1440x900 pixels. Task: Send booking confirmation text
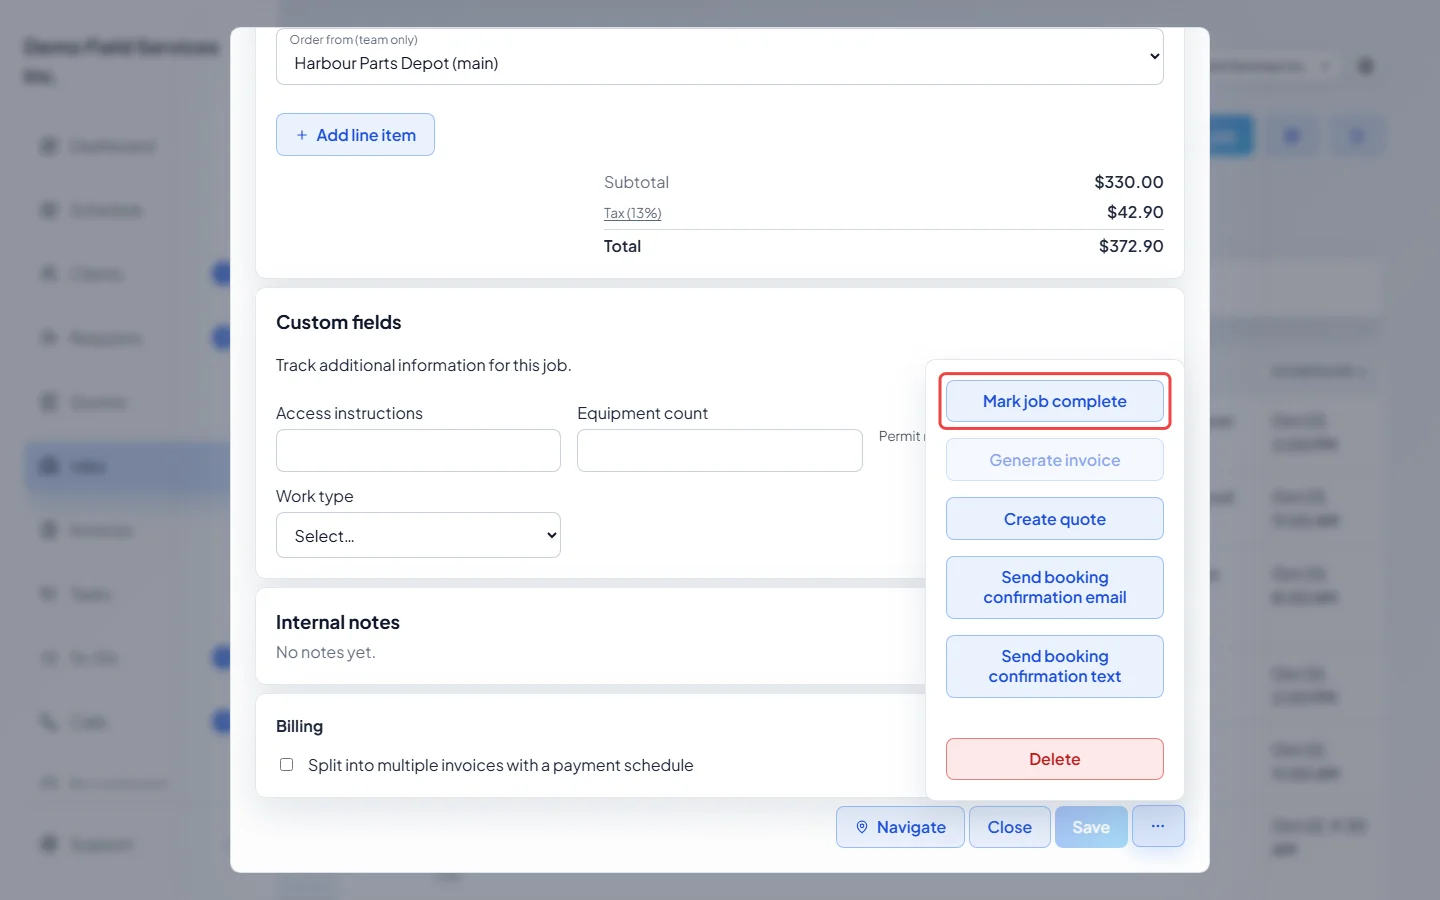pyautogui.click(x=1055, y=666)
